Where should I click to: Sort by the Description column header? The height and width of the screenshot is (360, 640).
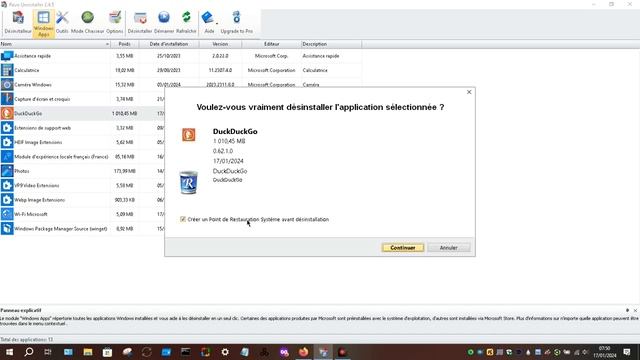[331, 44]
